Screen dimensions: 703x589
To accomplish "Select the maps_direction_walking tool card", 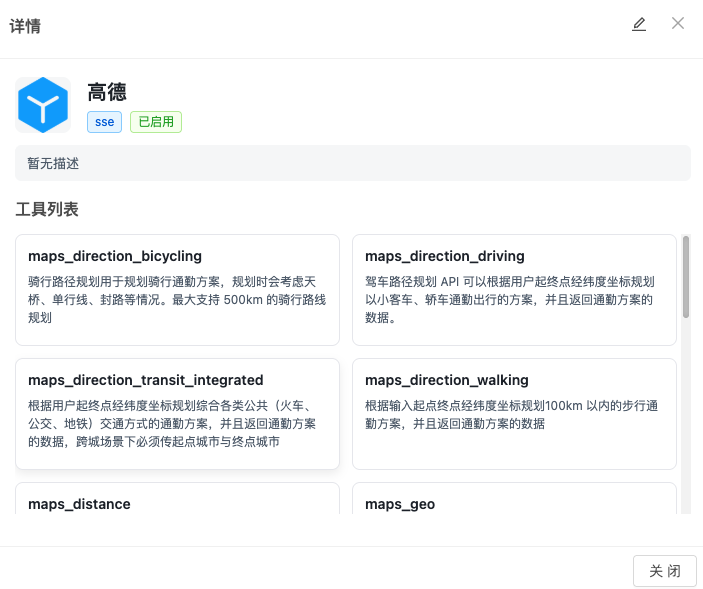I will (514, 414).
